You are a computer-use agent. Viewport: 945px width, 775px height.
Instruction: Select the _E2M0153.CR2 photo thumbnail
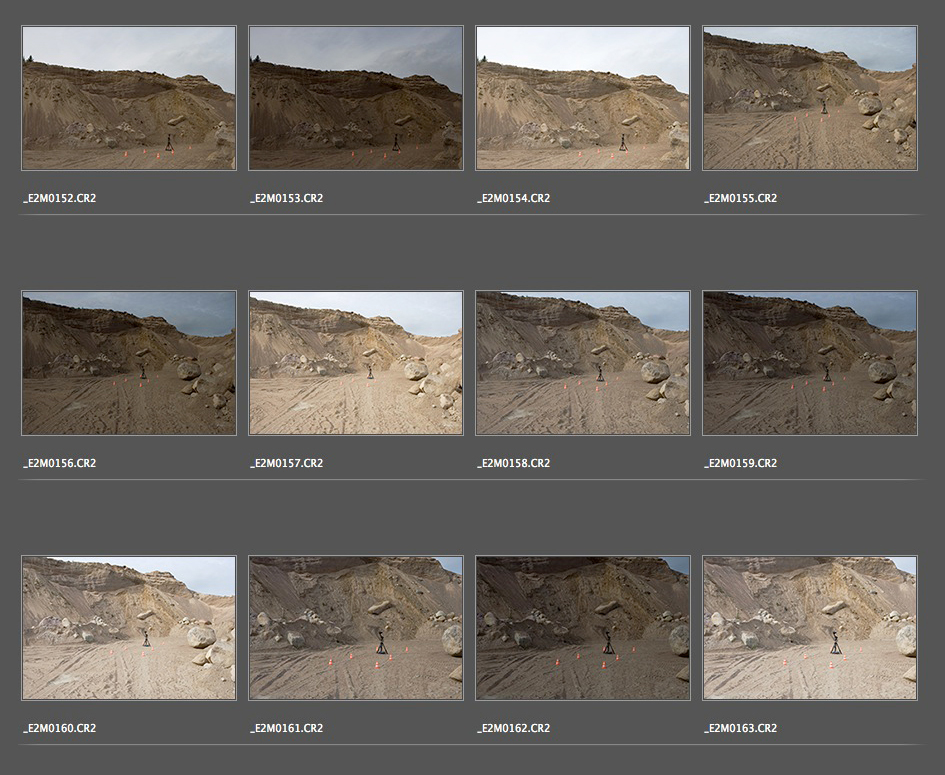coord(355,98)
